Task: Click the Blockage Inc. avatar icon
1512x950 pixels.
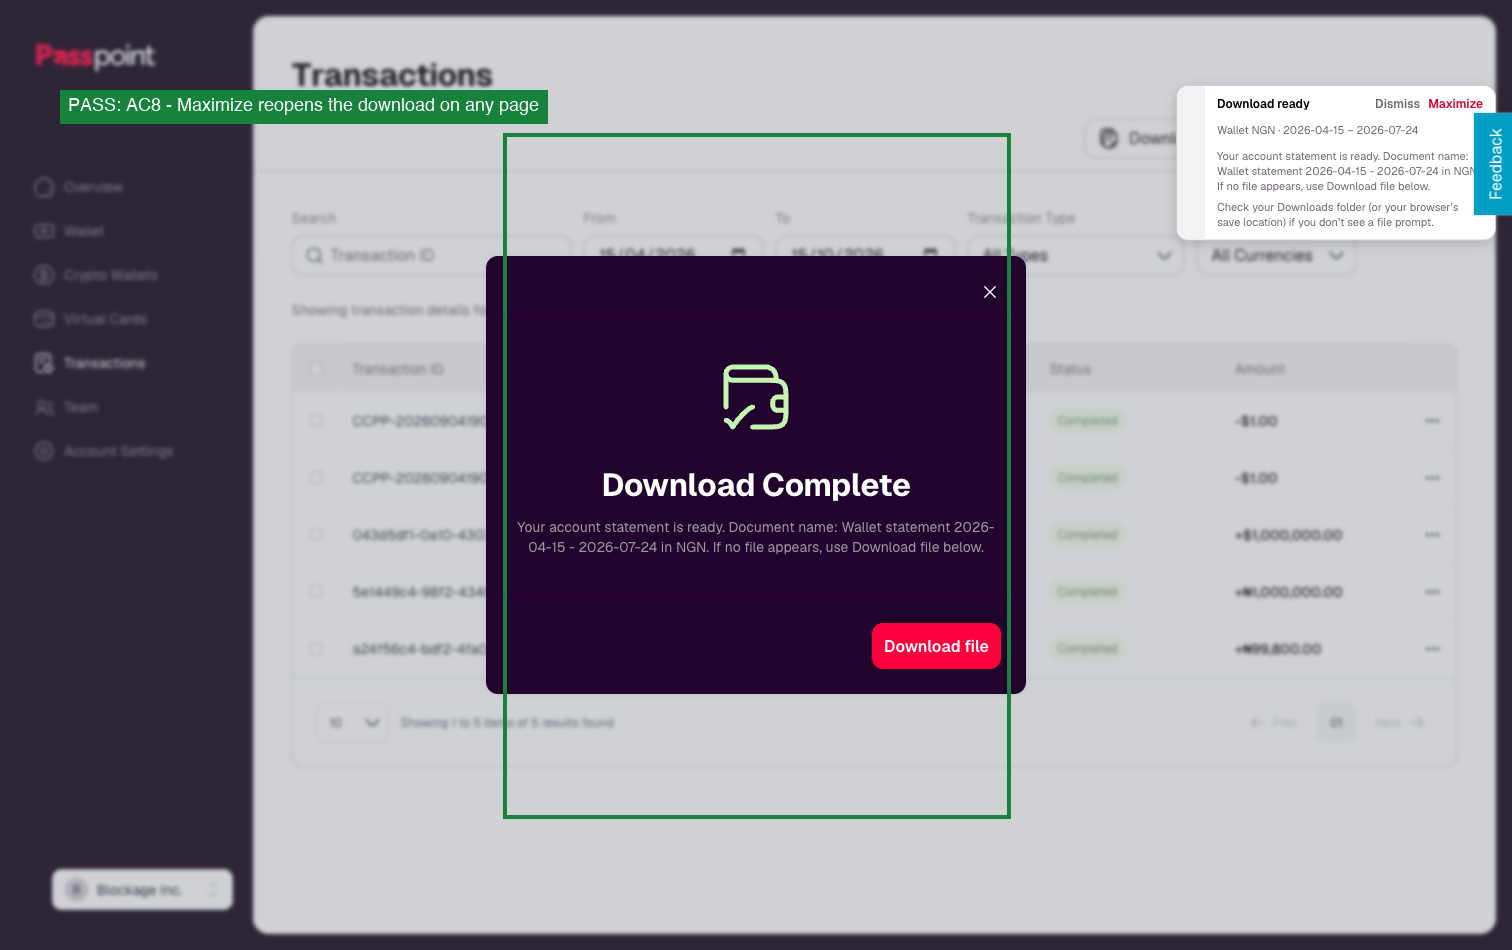Action: coord(76,889)
